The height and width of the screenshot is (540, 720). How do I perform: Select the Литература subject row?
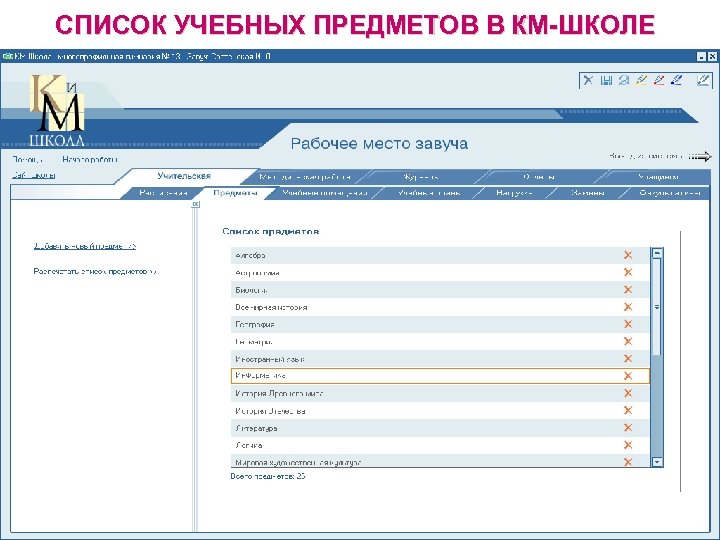(440, 428)
